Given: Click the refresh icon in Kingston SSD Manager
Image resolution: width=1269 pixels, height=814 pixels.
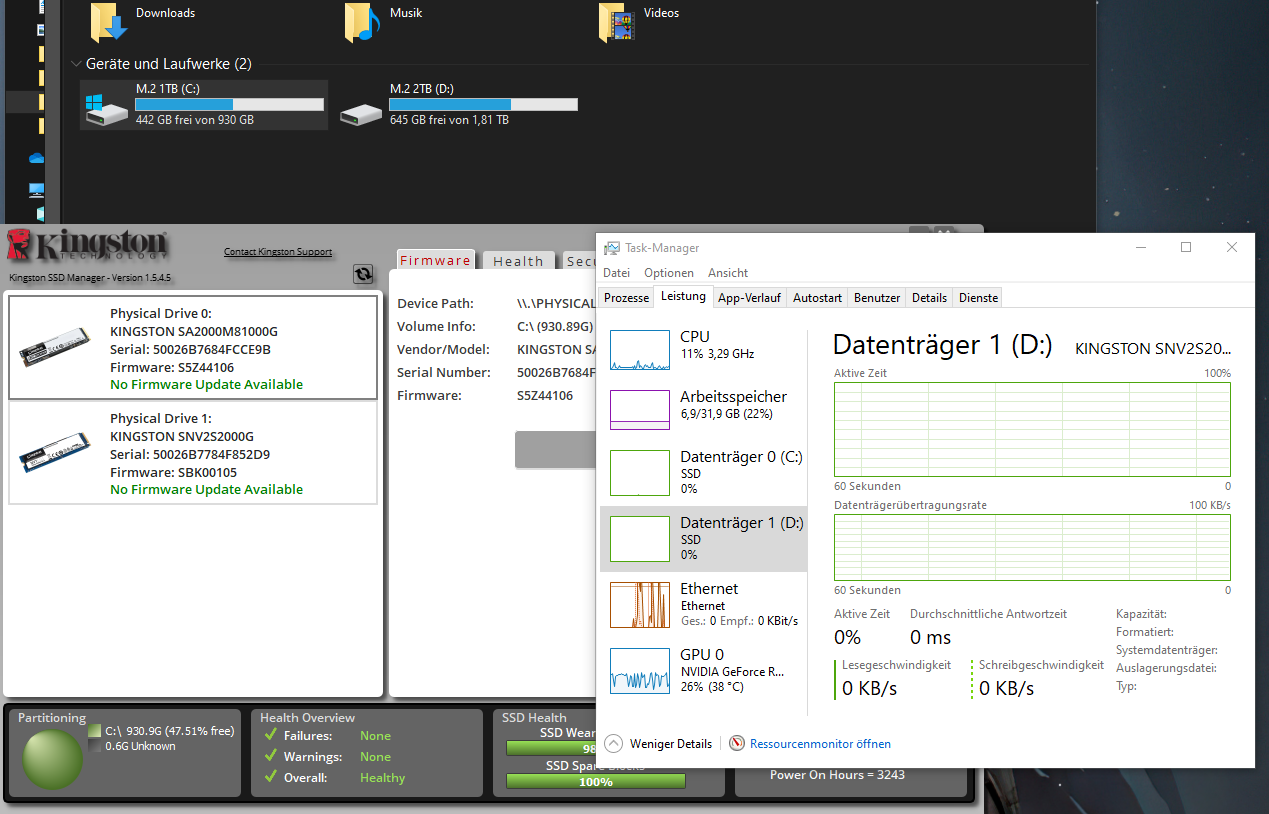Looking at the screenshot, I should coord(363,274).
